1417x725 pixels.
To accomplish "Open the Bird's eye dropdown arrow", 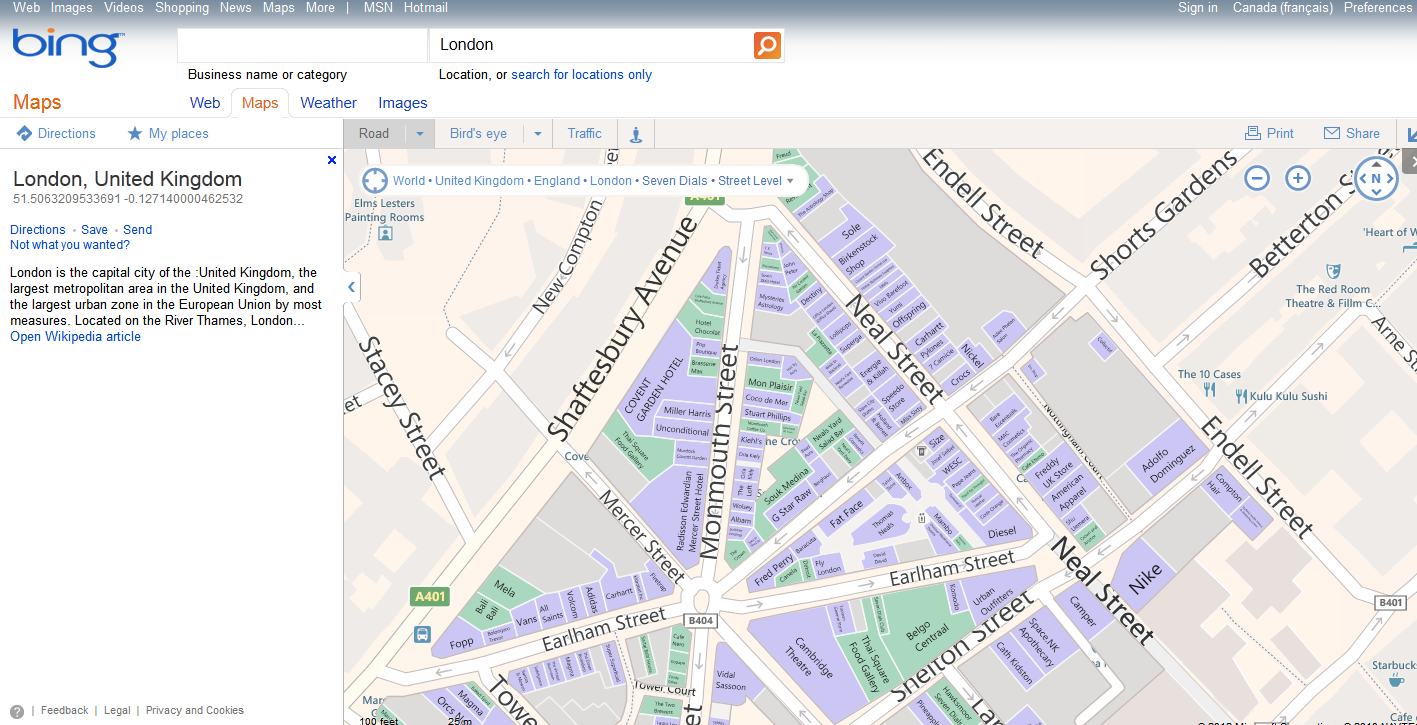I will coord(537,133).
